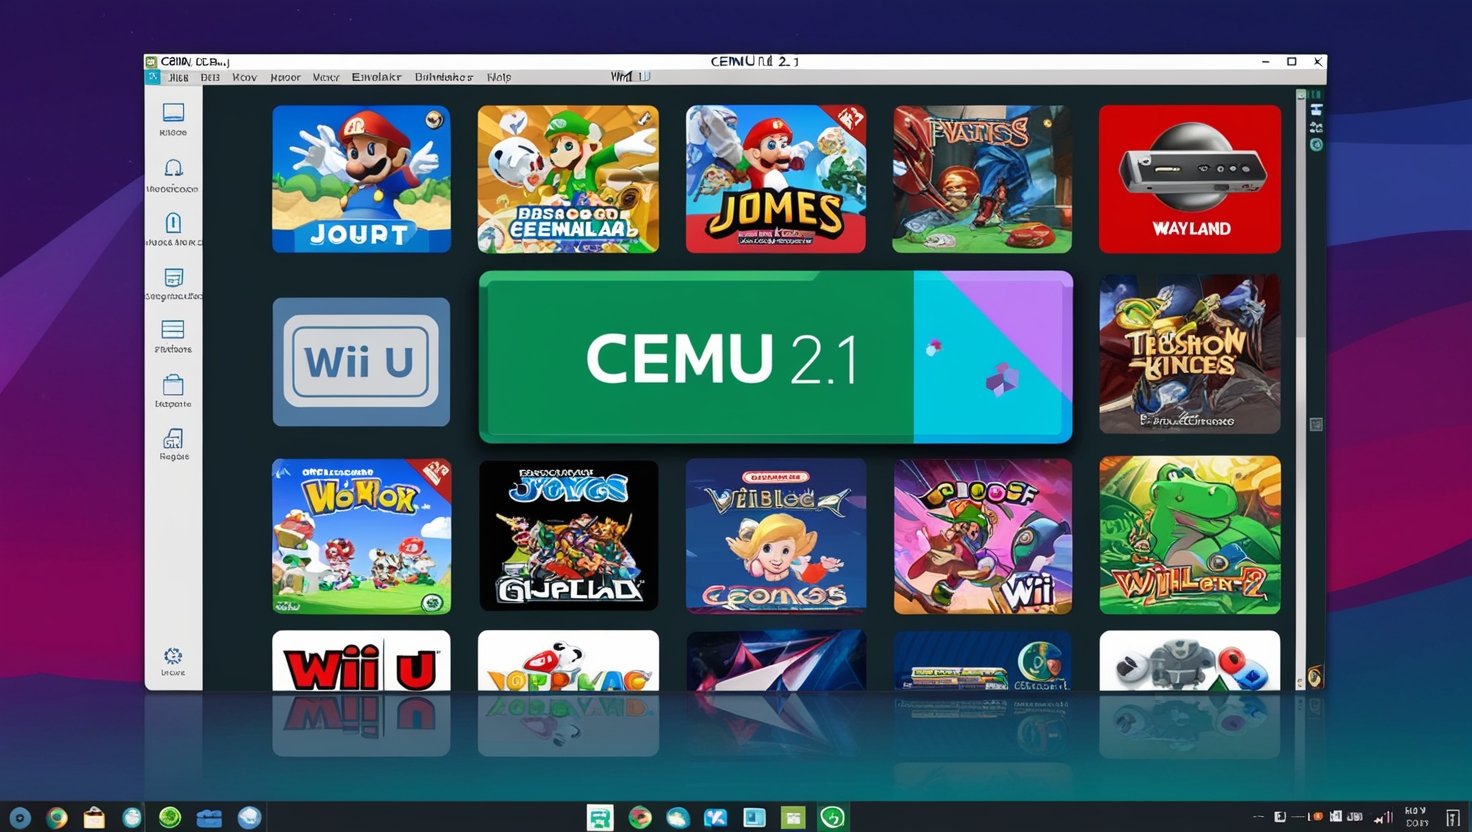
Task: Select the black background fighters game tile
Action: click(568, 535)
